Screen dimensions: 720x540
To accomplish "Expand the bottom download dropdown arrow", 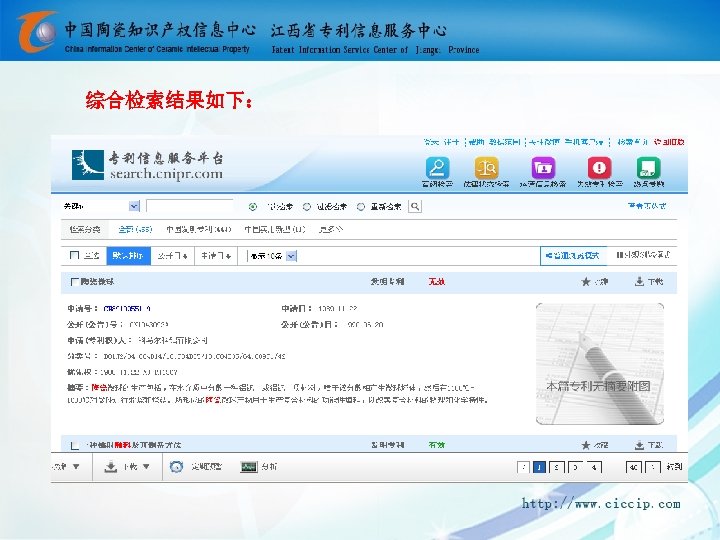I will pos(146,467).
